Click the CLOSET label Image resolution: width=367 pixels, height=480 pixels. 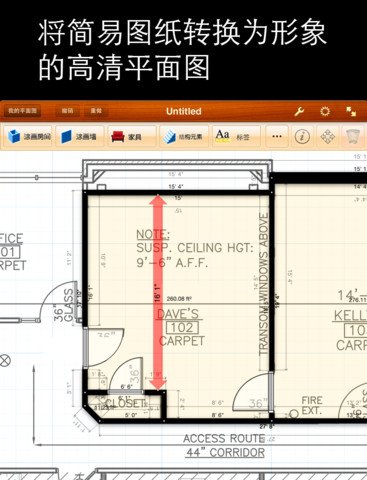tap(126, 403)
